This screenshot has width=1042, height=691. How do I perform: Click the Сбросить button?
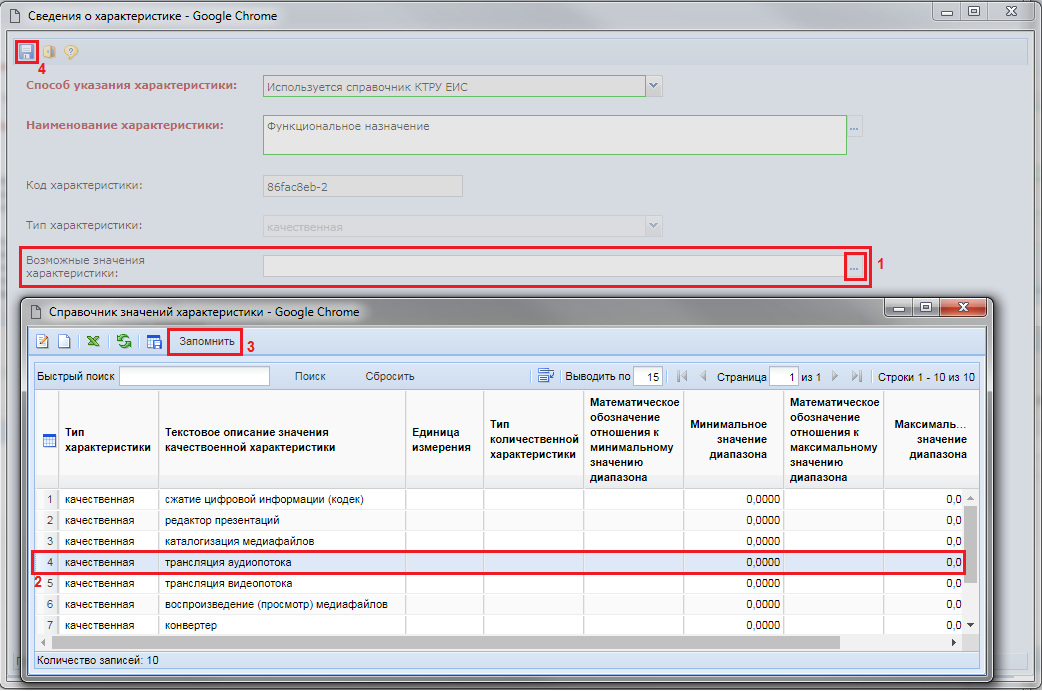click(389, 376)
